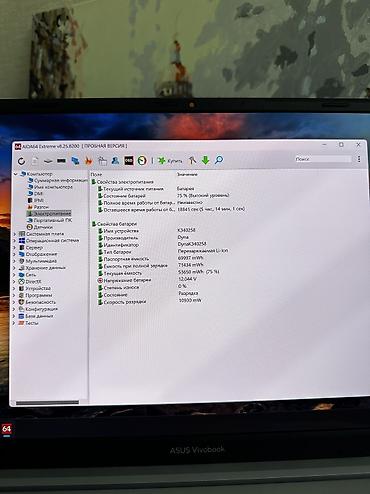Click the Состояние батарей row
Screen dimensions: 370x494
click(163, 196)
